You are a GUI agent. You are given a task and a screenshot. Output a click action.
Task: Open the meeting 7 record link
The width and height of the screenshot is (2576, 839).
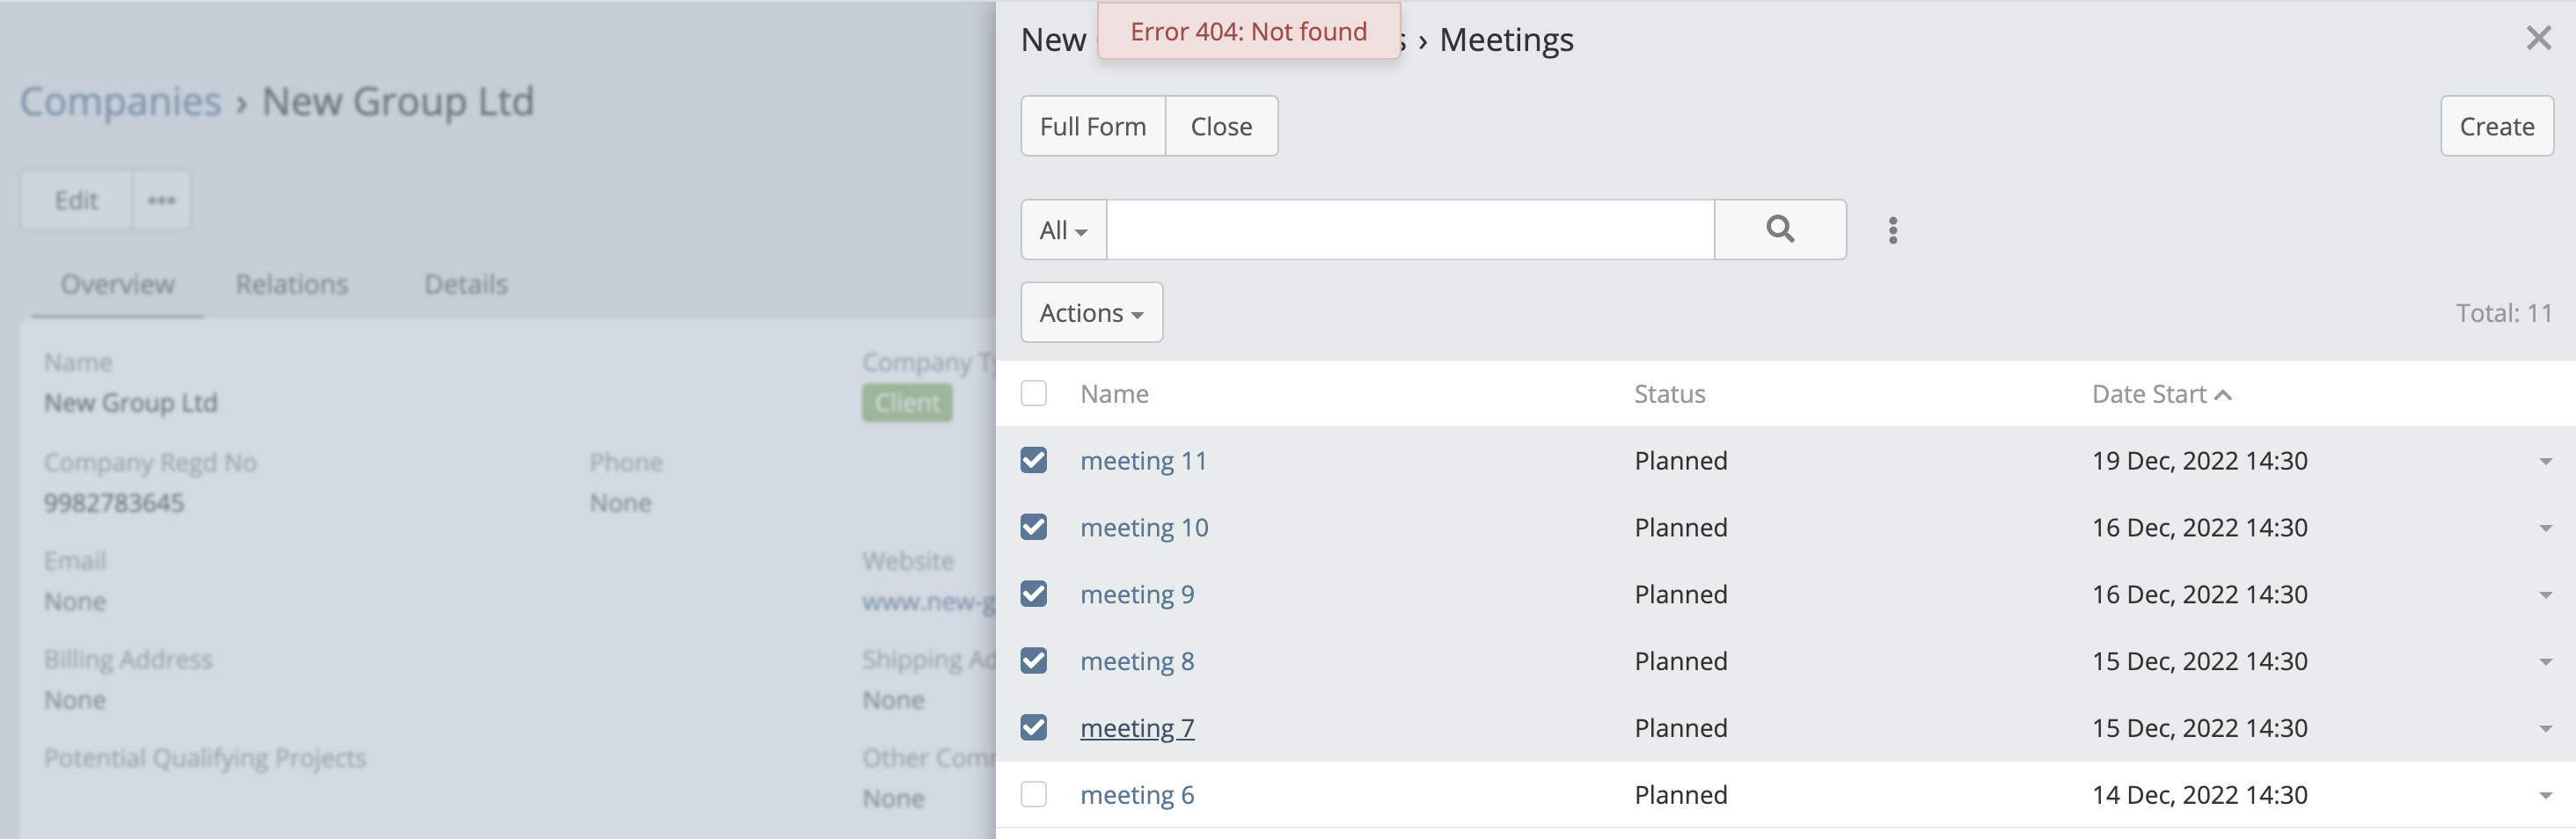point(1137,727)
